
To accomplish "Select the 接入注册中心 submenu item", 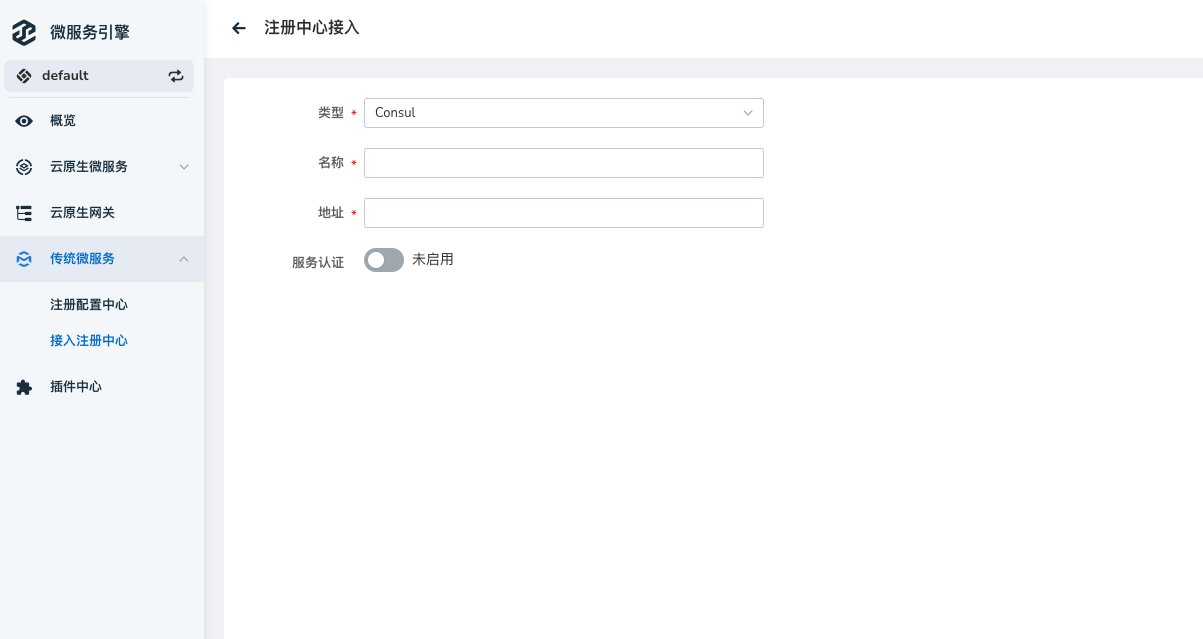I will coord(89,341).
